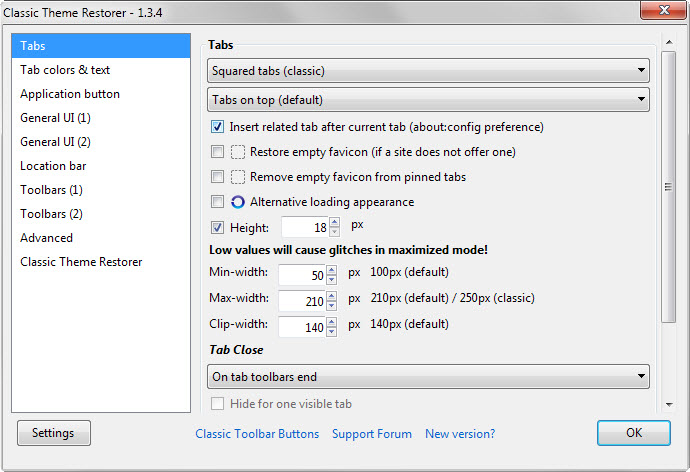The height and width of the screenshot is (472, 690).
Task: Increase Height value with up arrow
Action: 334,223
